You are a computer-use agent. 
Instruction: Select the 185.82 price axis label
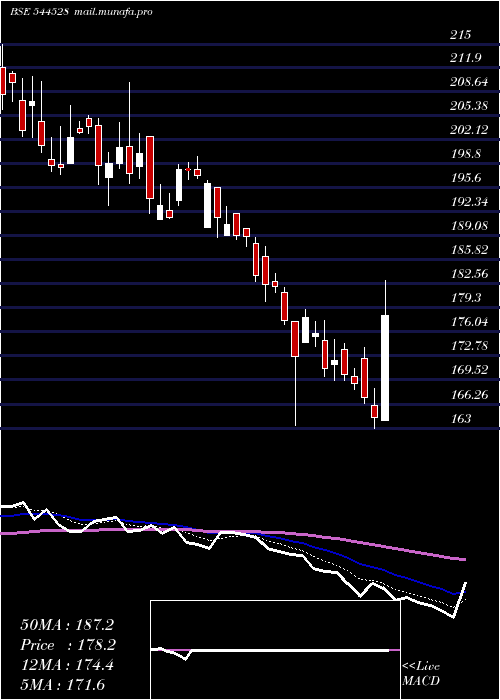tap(468, 250)
